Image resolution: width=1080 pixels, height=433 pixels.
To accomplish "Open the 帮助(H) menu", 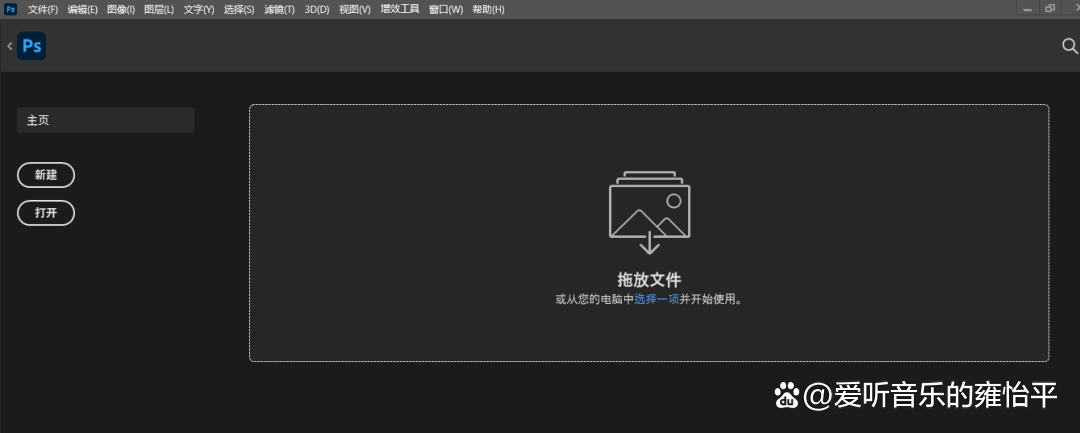I will [x=488, y=10].
